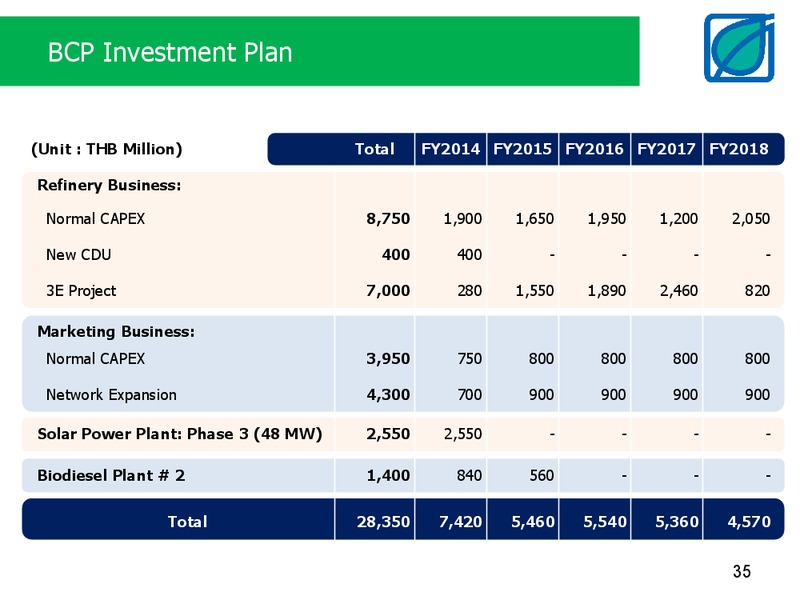
Task: Click the 3E Project total 7,000
Action: [x=388, y=291]
